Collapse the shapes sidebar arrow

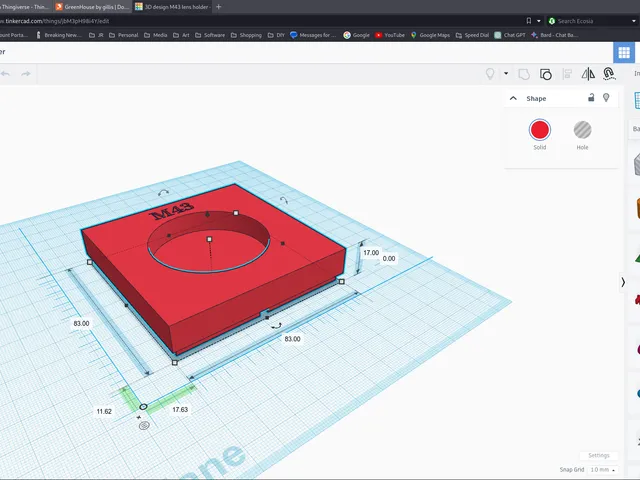click(623, 282)
